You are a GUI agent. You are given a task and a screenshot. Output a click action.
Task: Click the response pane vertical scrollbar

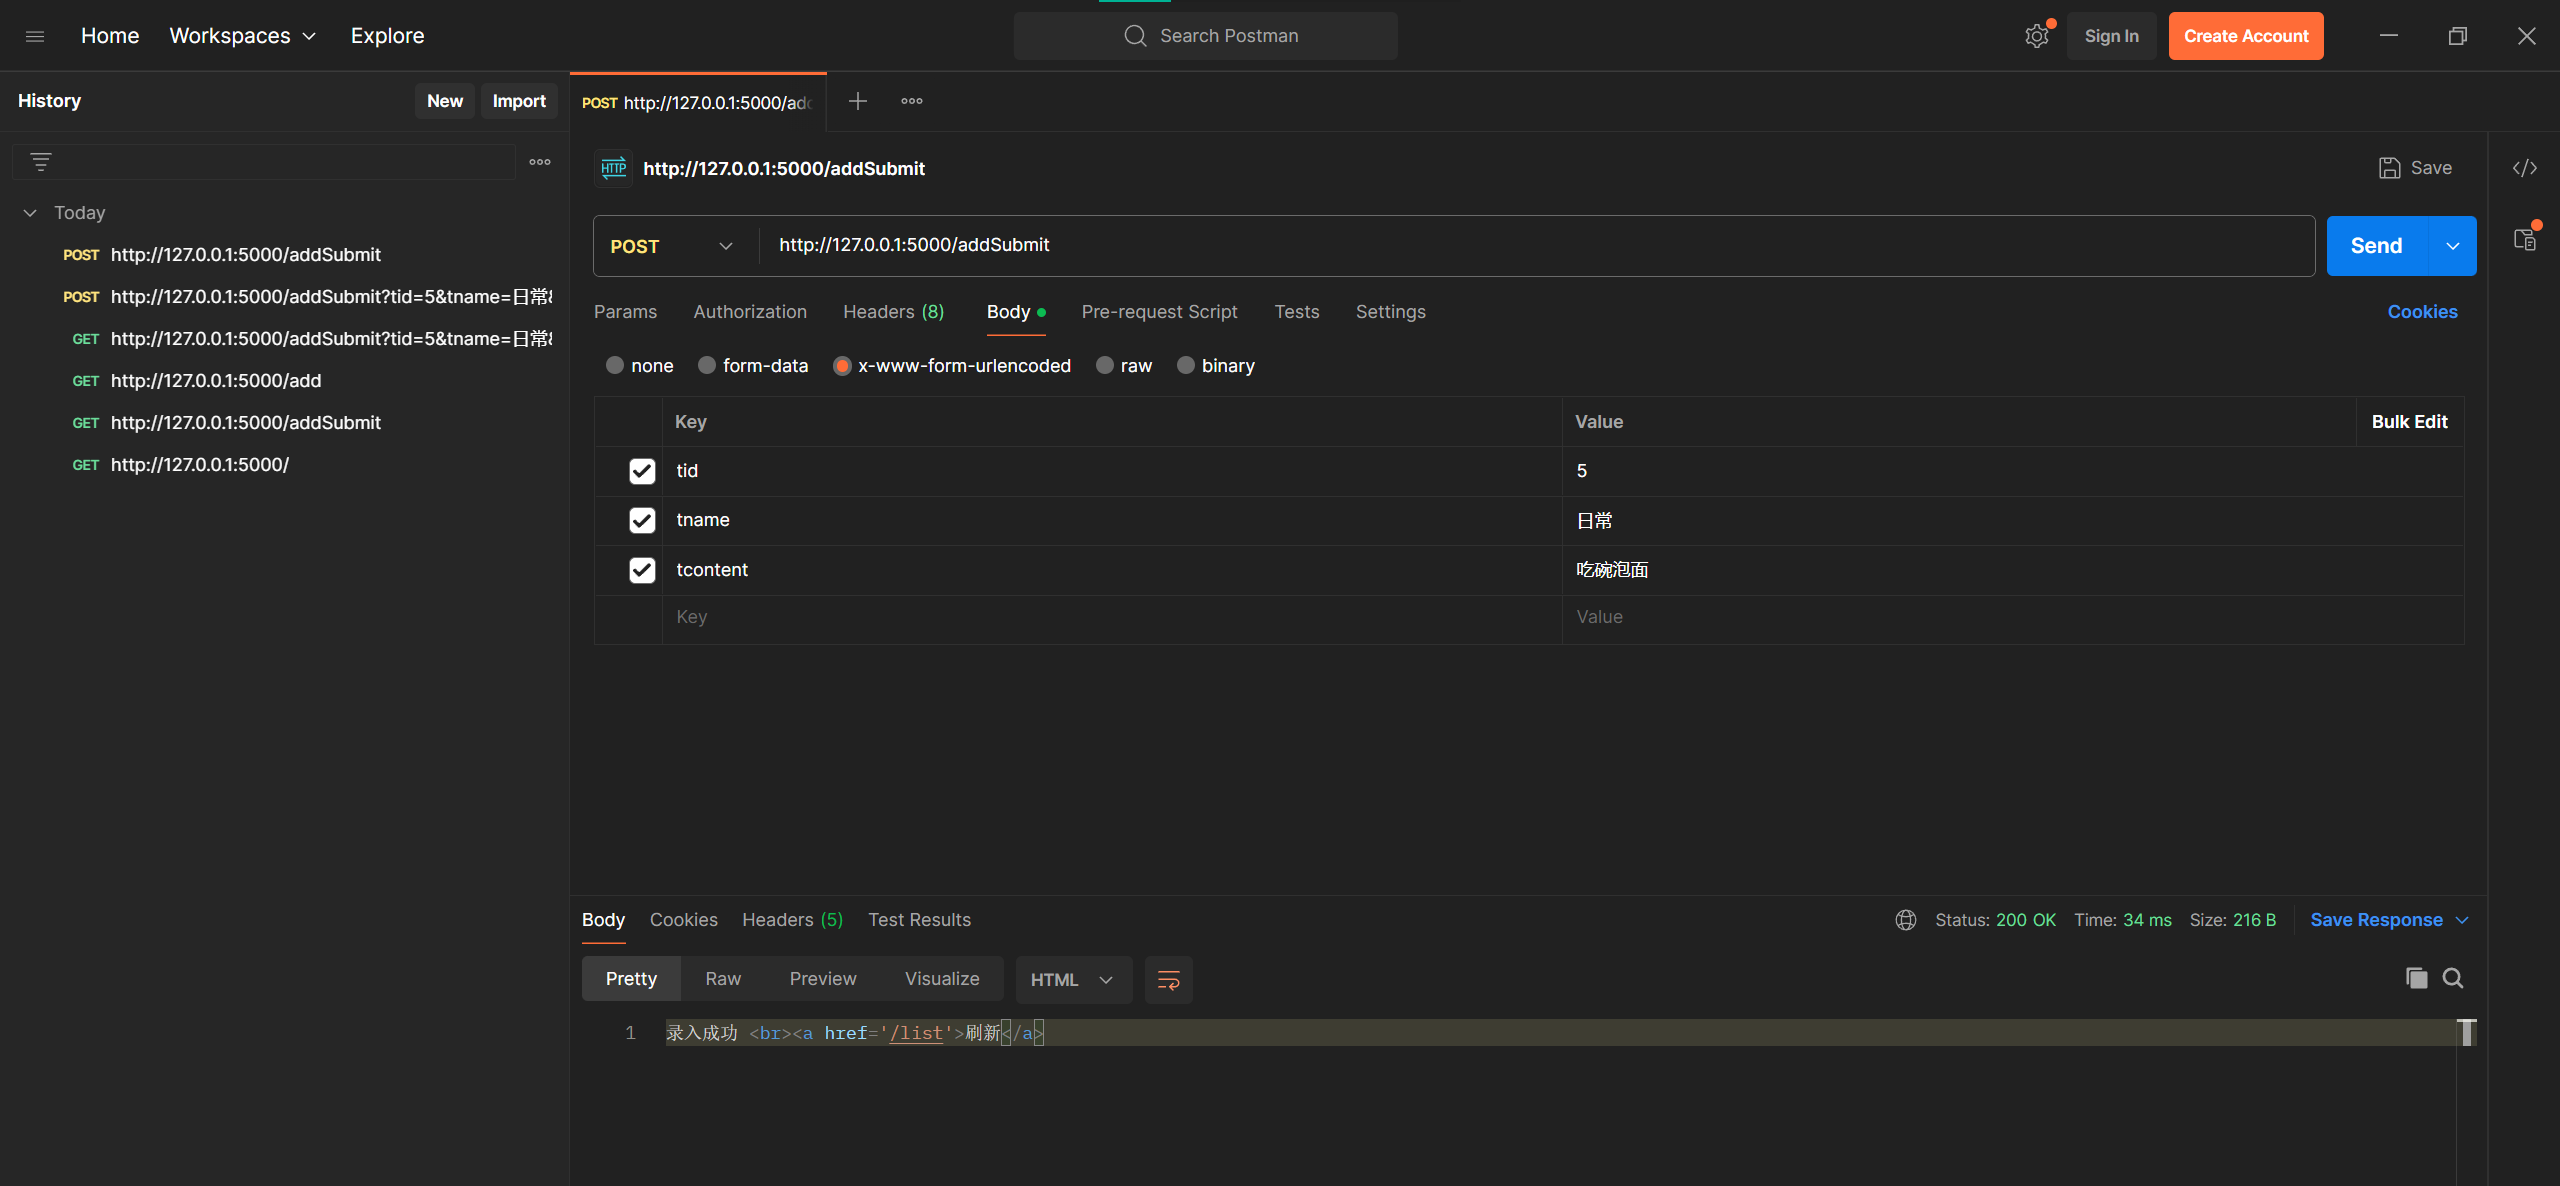(x=2467, y=1033)
